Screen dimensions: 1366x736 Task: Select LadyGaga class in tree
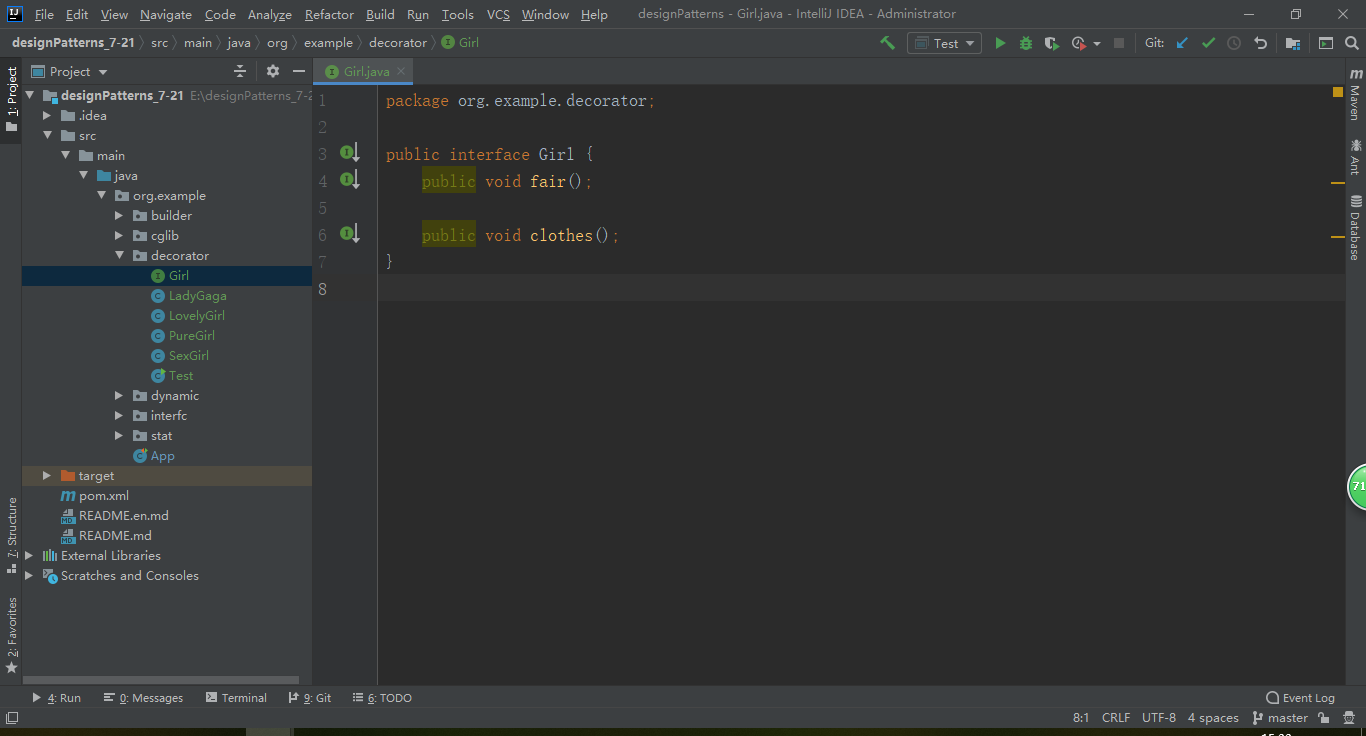point(197,296)
